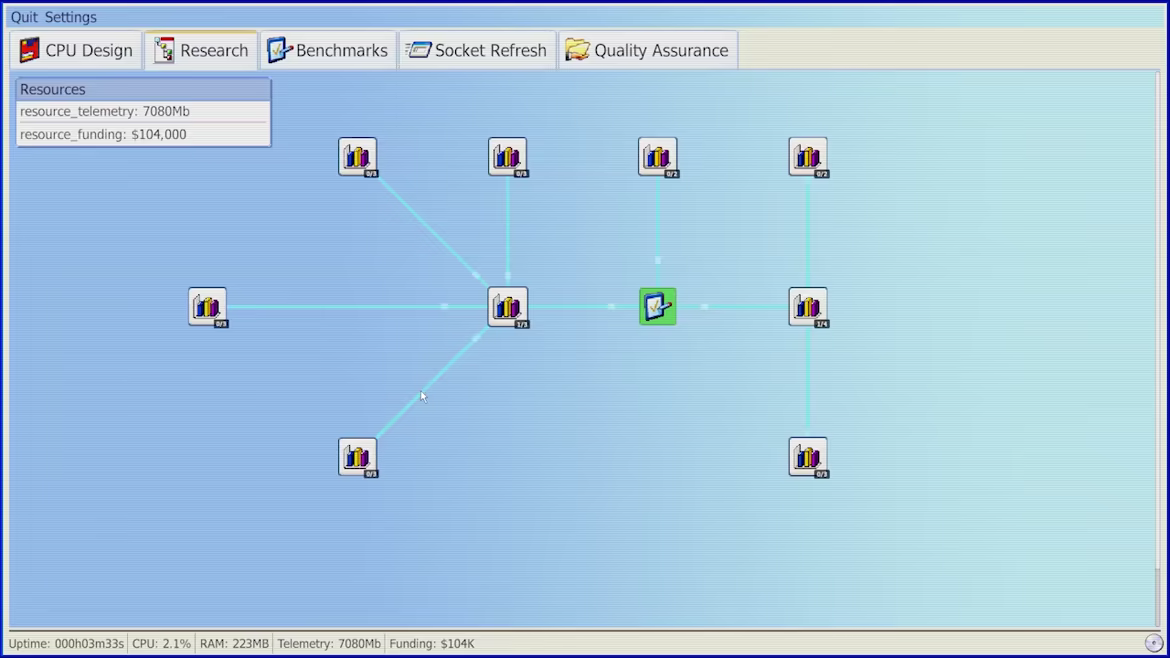Switch to the CPU Design tab
This screenshot has height=658, width=1170.
coord(76,51)
